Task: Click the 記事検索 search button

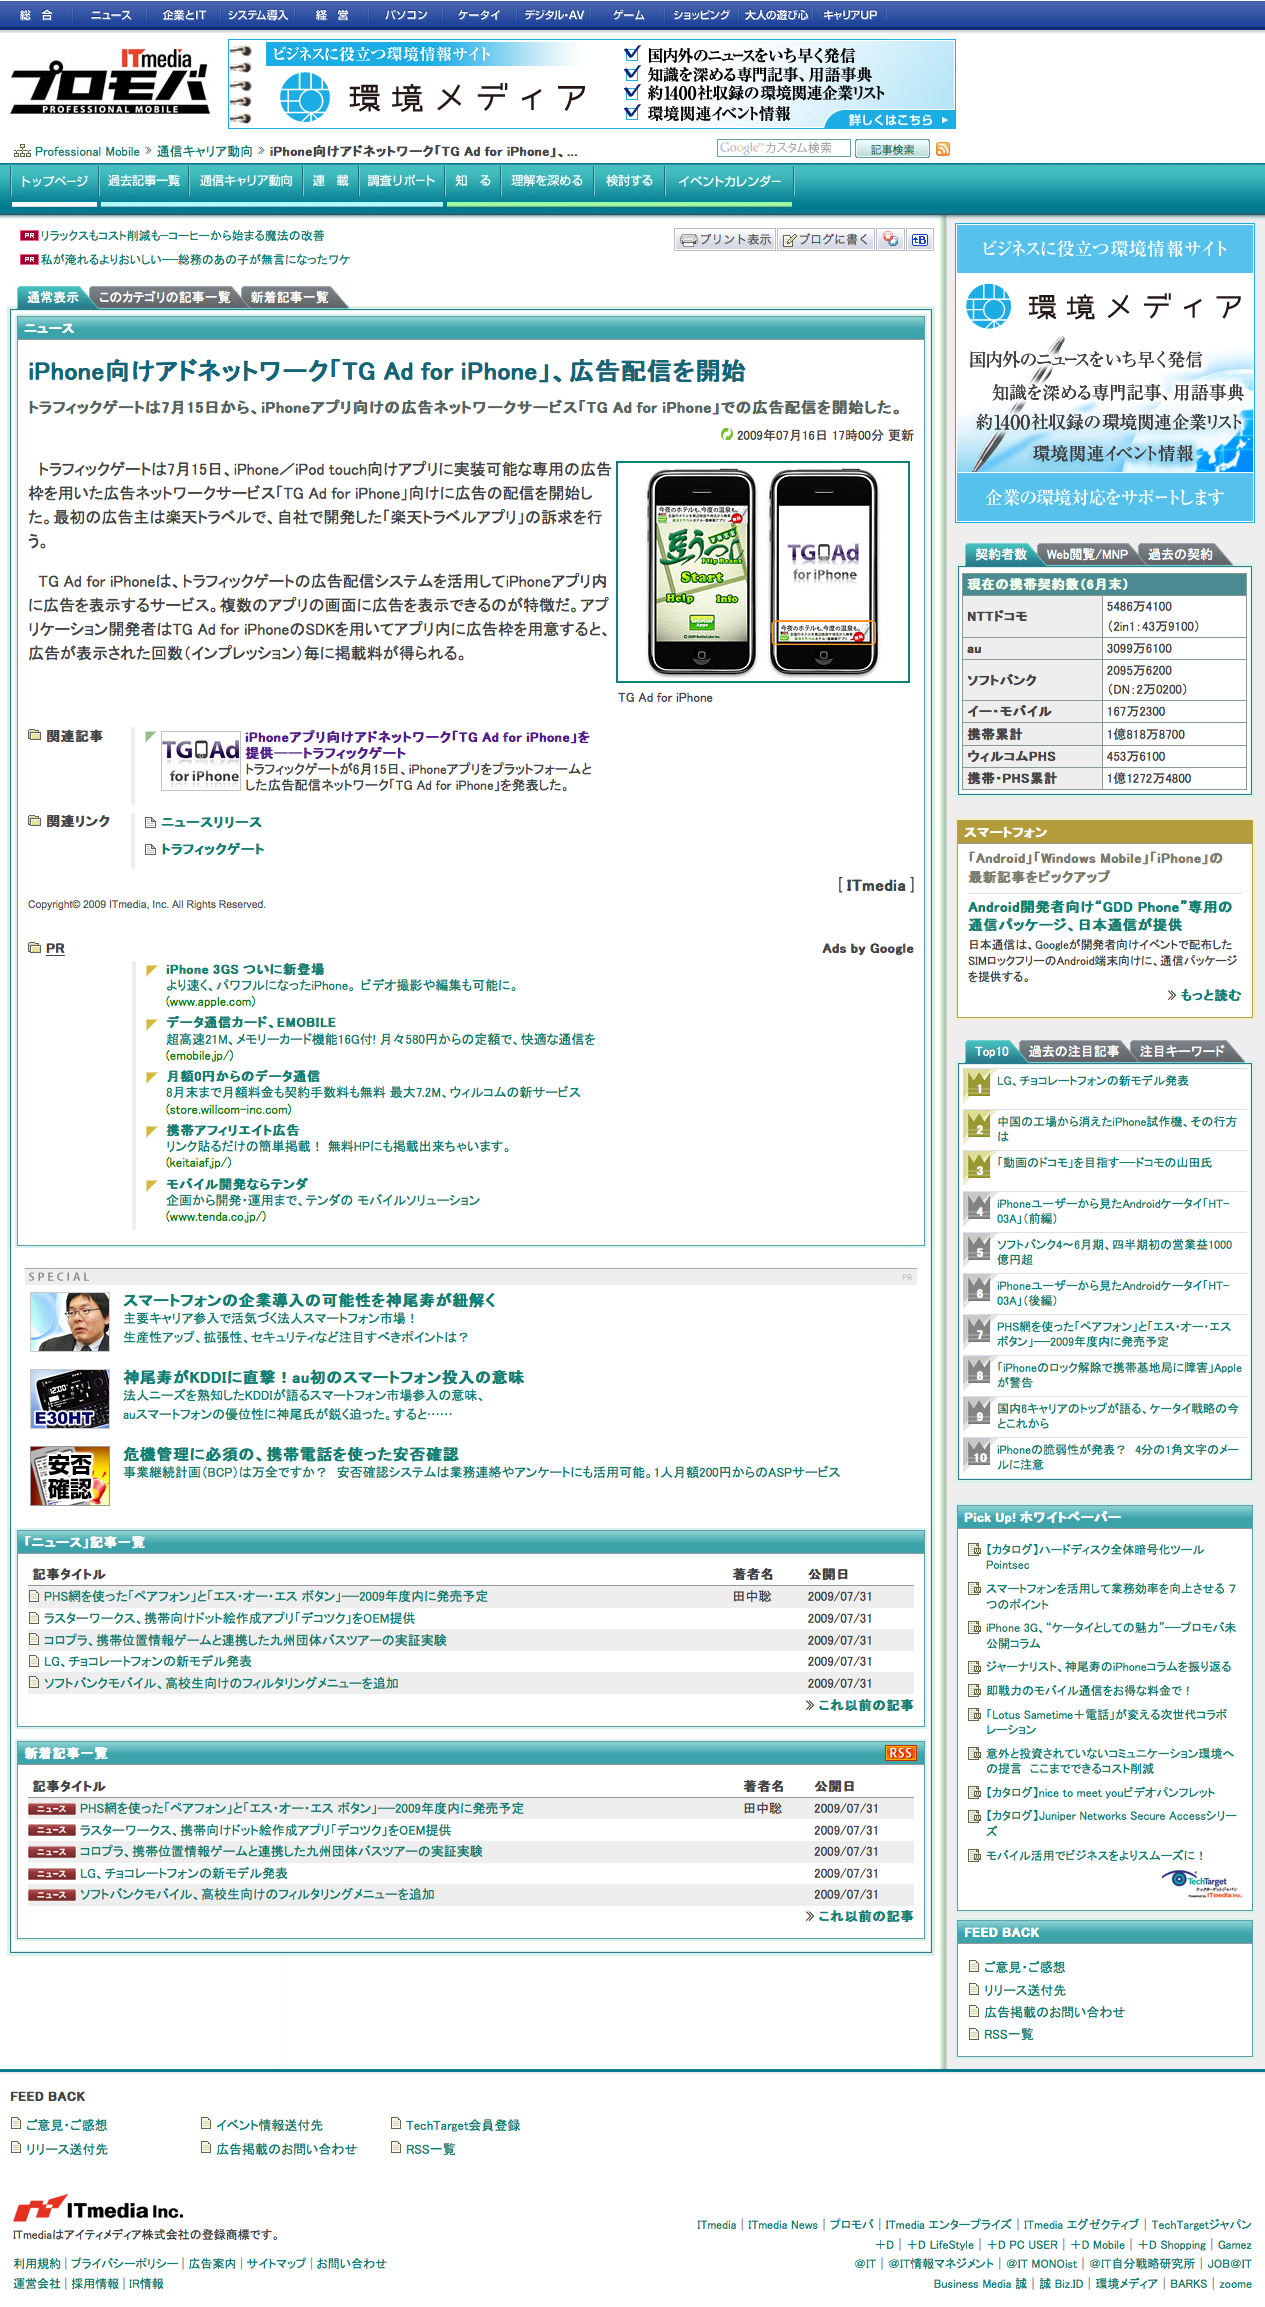Action: [892, 149]
